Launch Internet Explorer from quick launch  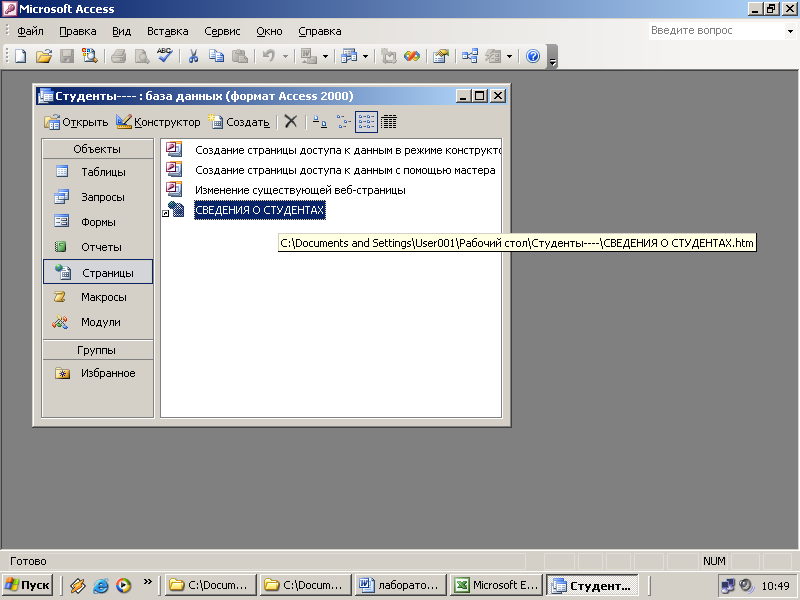[101, 585]
